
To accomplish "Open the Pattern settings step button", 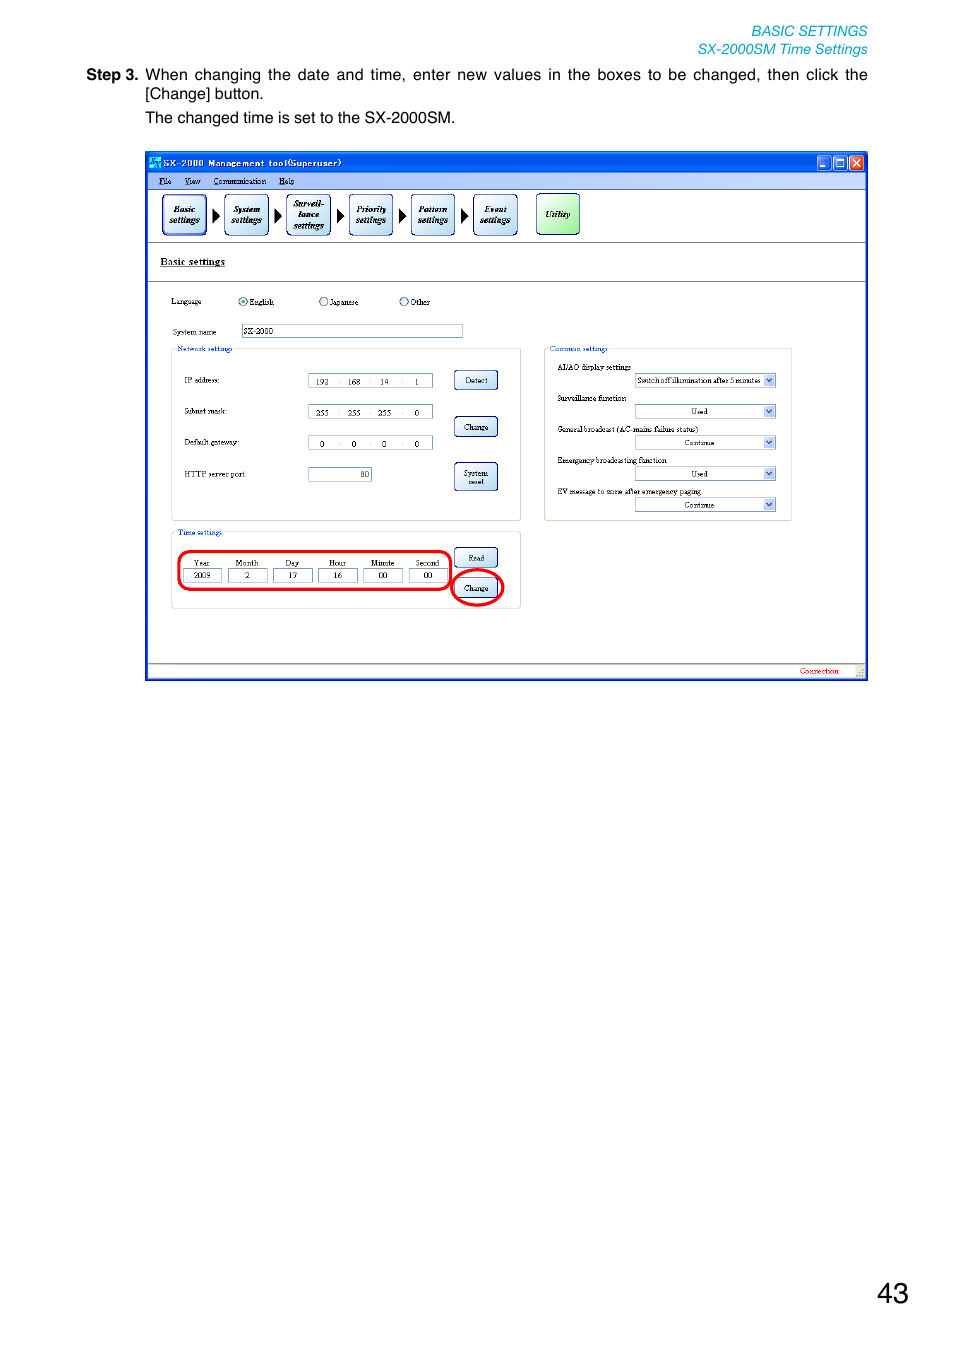I will pyautogui.click(x=433, y=215).
